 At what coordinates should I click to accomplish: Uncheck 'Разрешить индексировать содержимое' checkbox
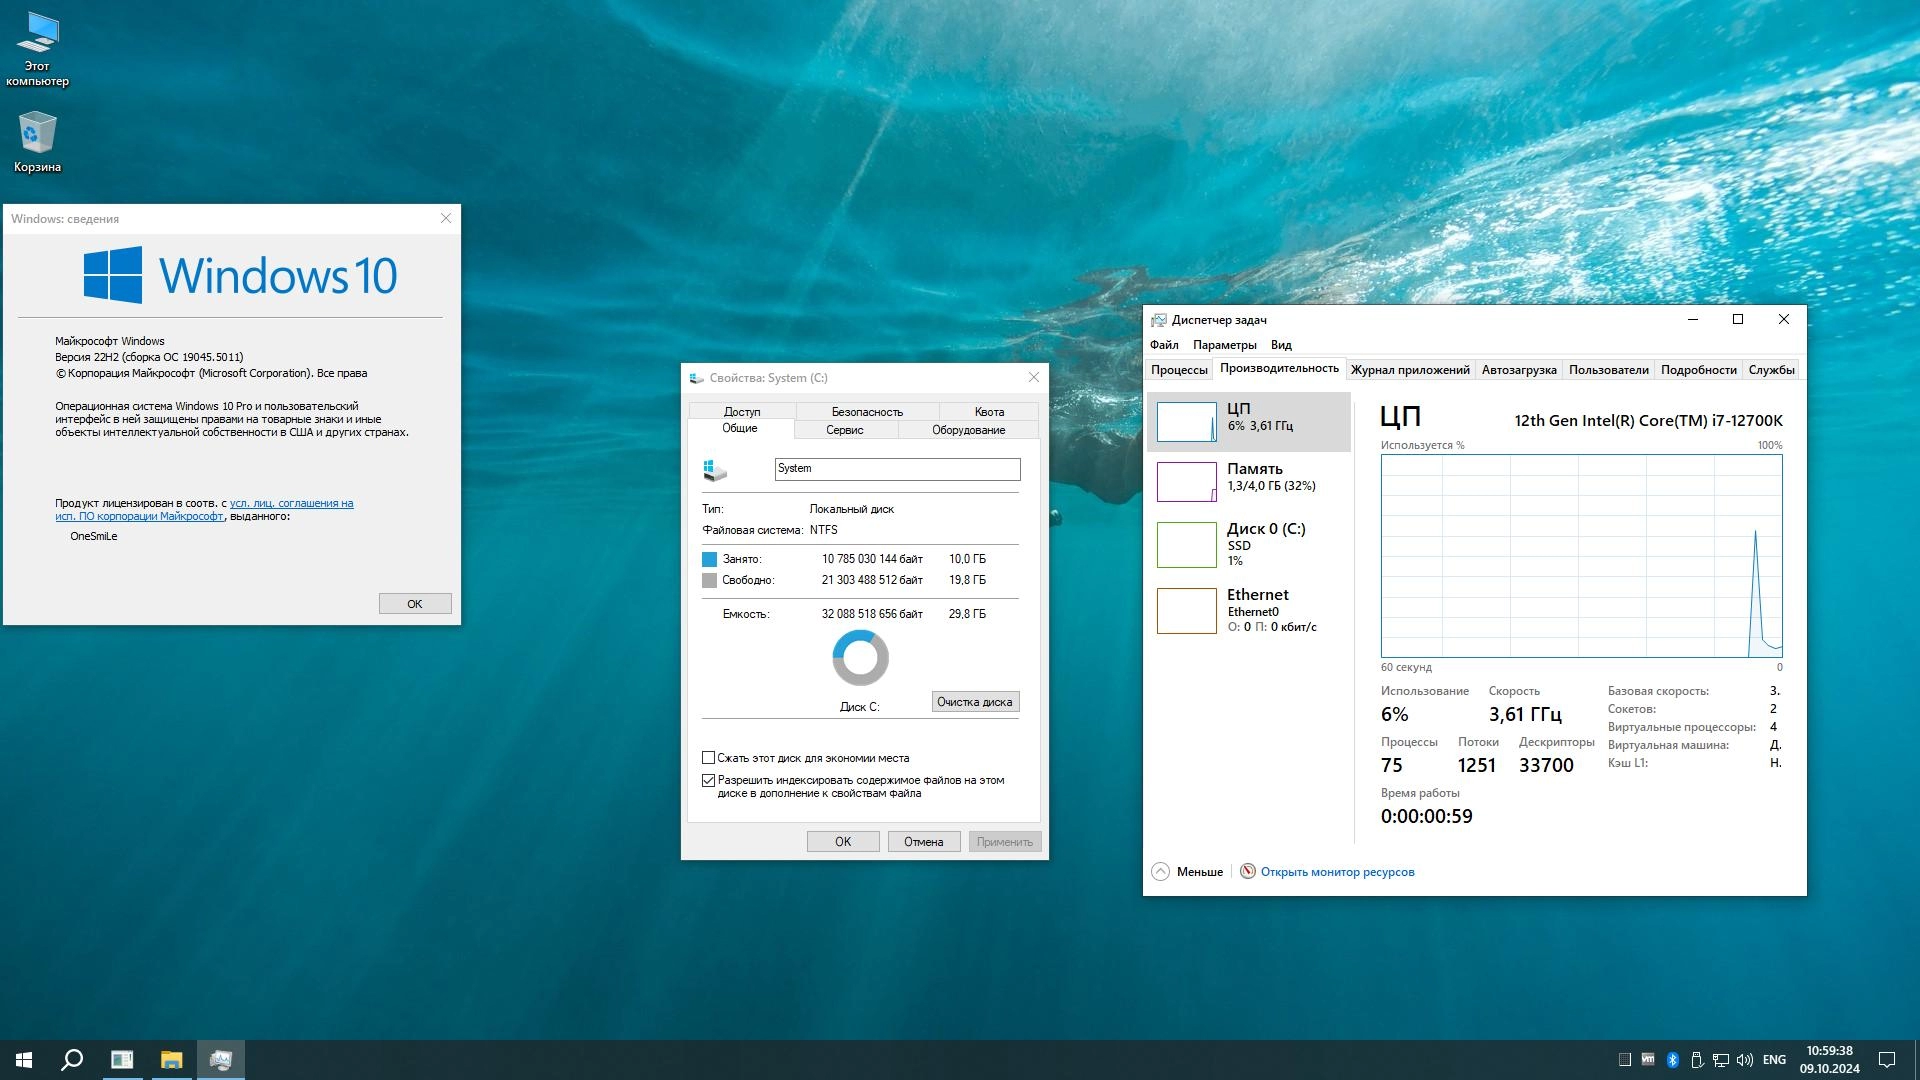(x=709, y=780)
